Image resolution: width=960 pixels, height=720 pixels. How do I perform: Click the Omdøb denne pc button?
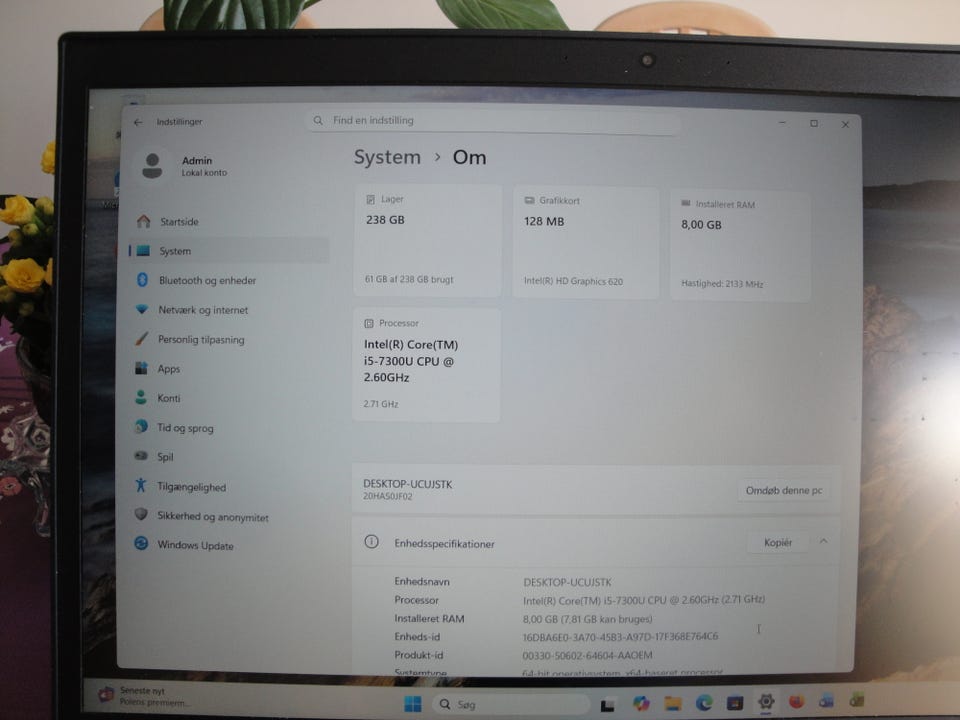coord(784,490)
